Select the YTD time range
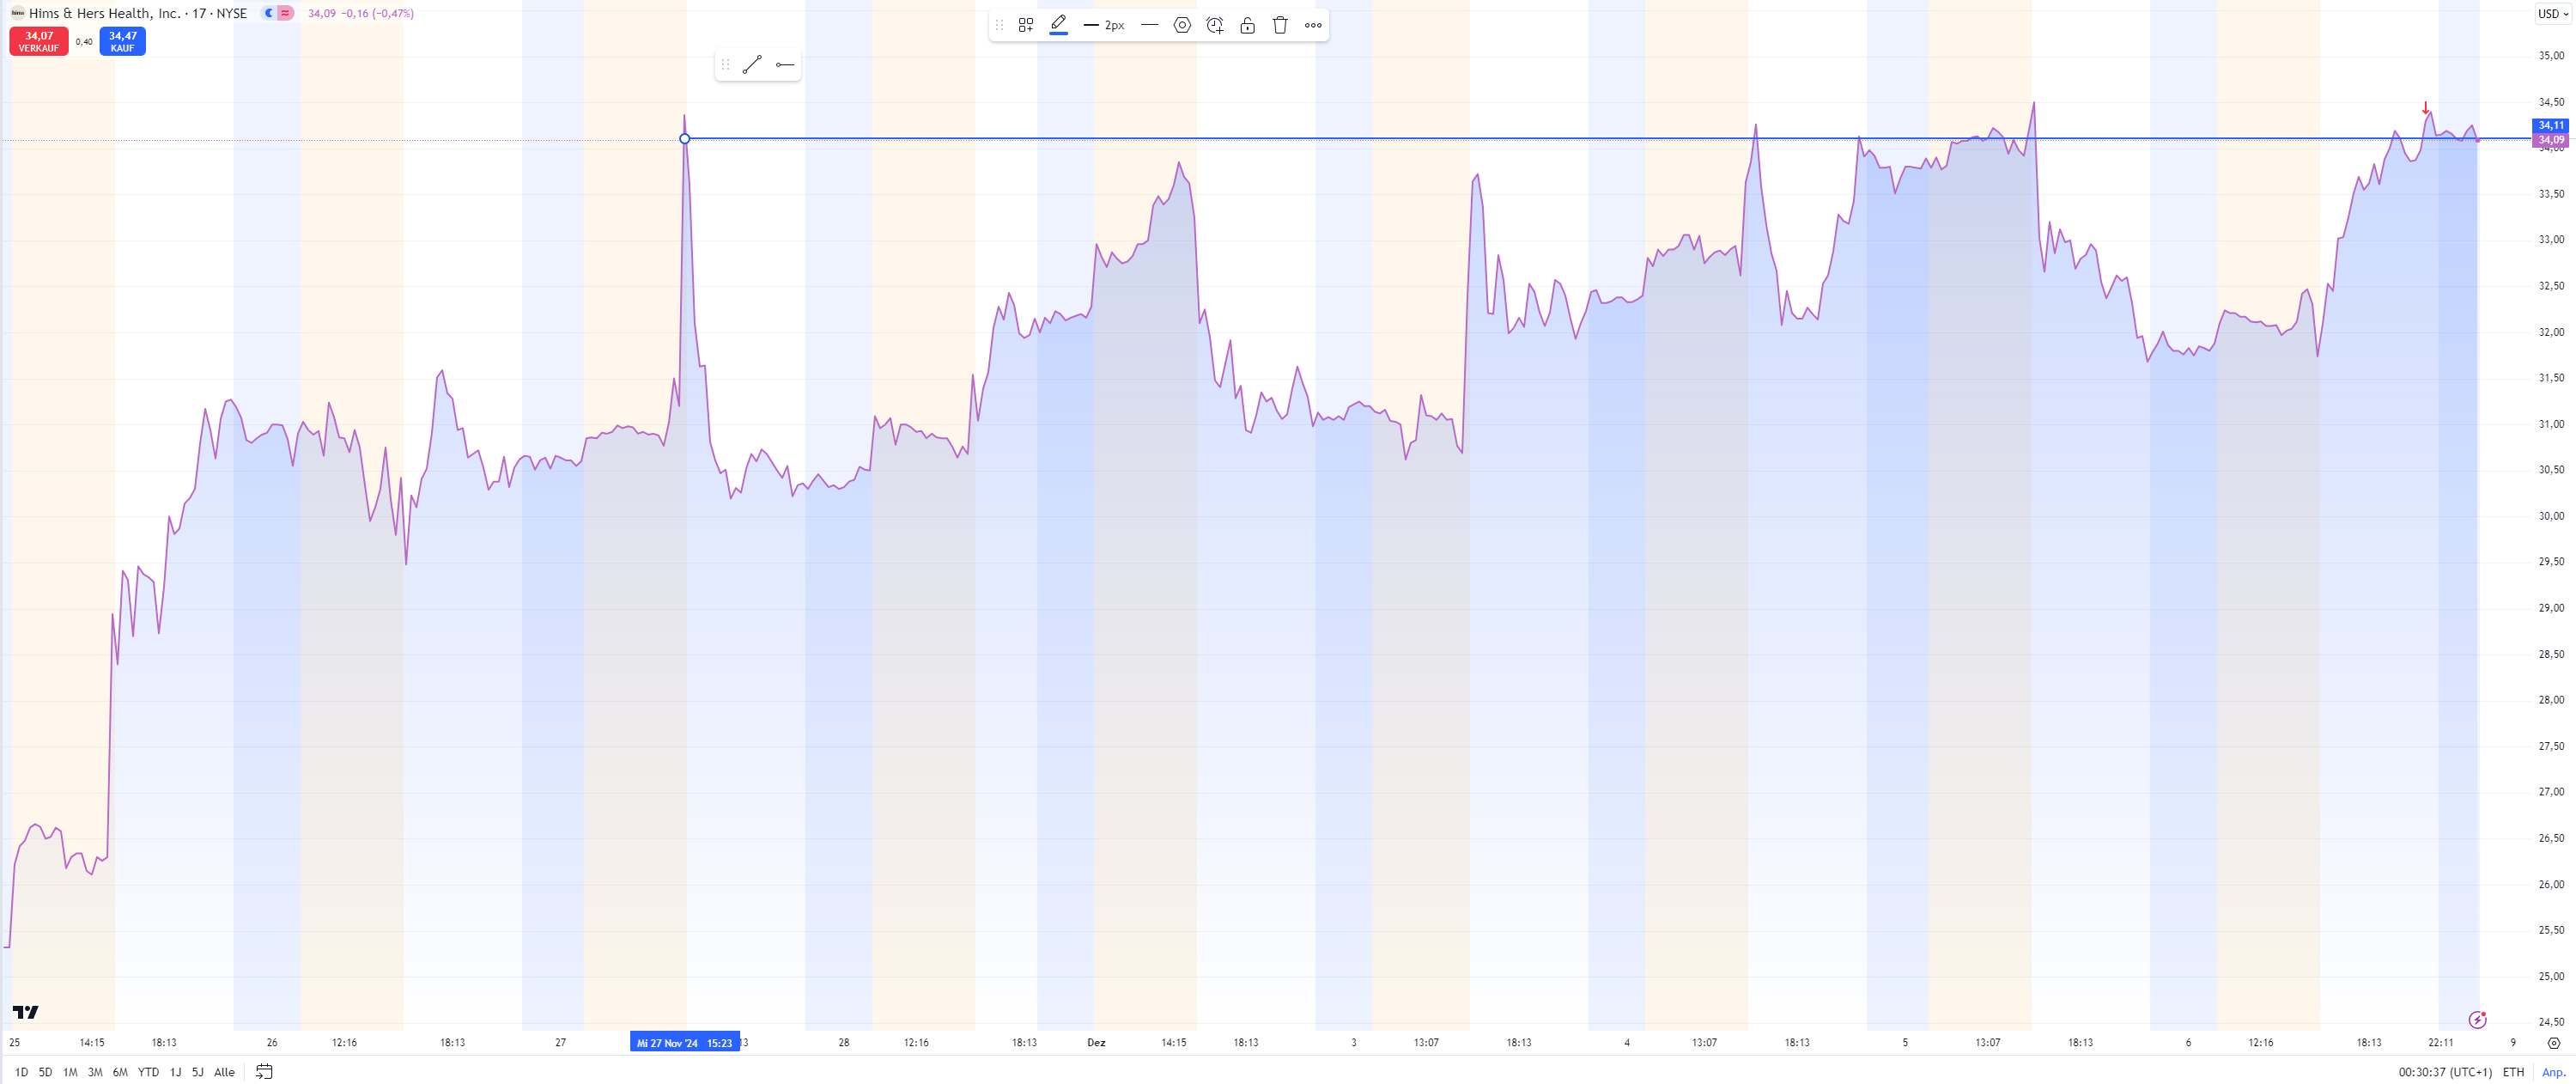Image resolution: width=2576 pixels, height=1084 pixels. coord(148,1071)
